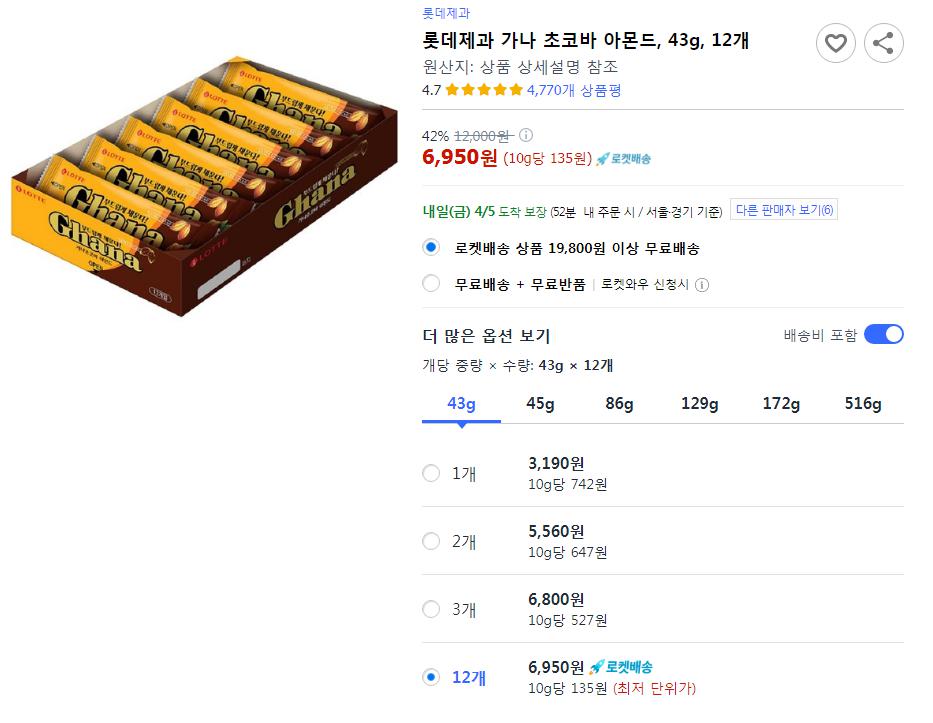The height and width of the screenshot is (723, 933).
Task: Click the info icon next to 로켓와우 신청시
Action: click(702, 285)
